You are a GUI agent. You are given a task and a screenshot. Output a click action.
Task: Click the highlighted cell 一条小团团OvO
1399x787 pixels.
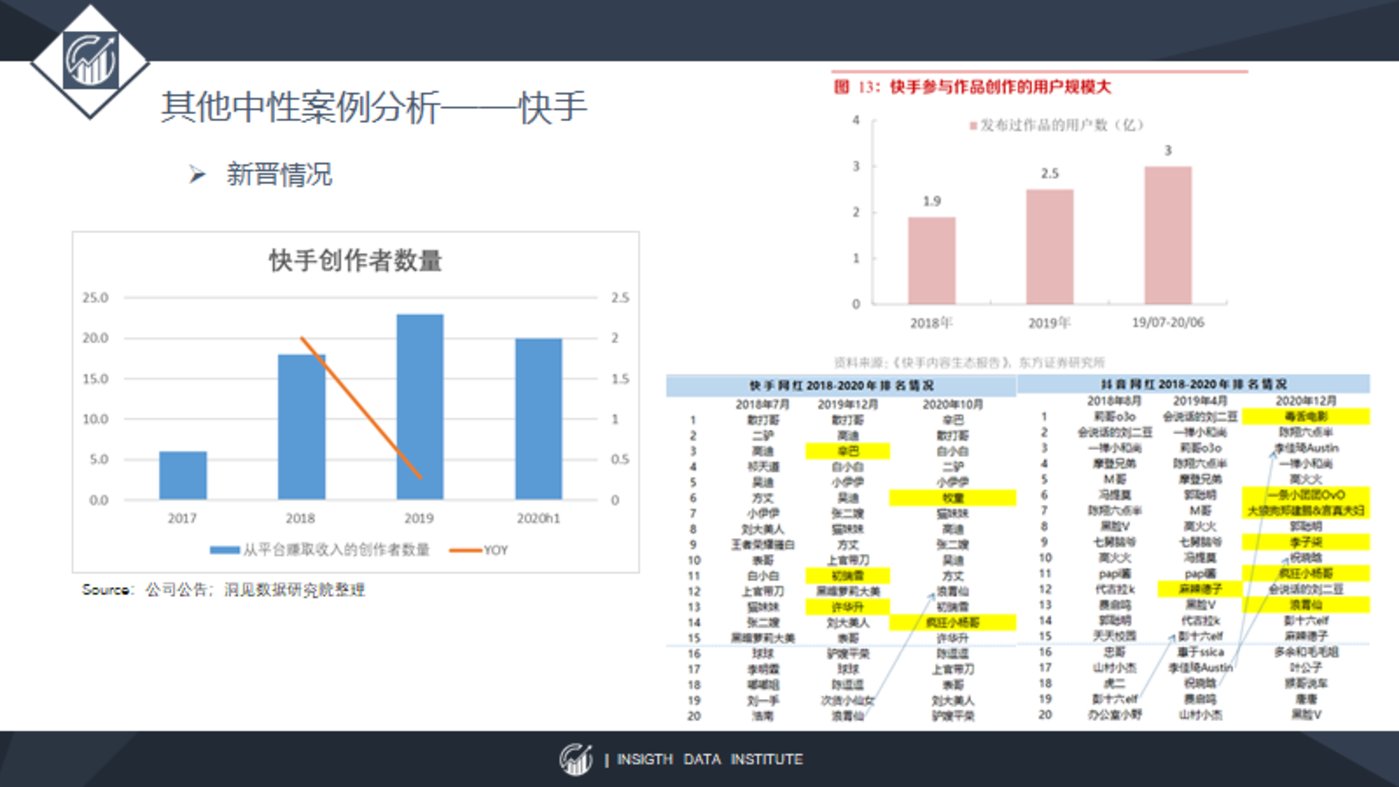[x=1305, y=495]
